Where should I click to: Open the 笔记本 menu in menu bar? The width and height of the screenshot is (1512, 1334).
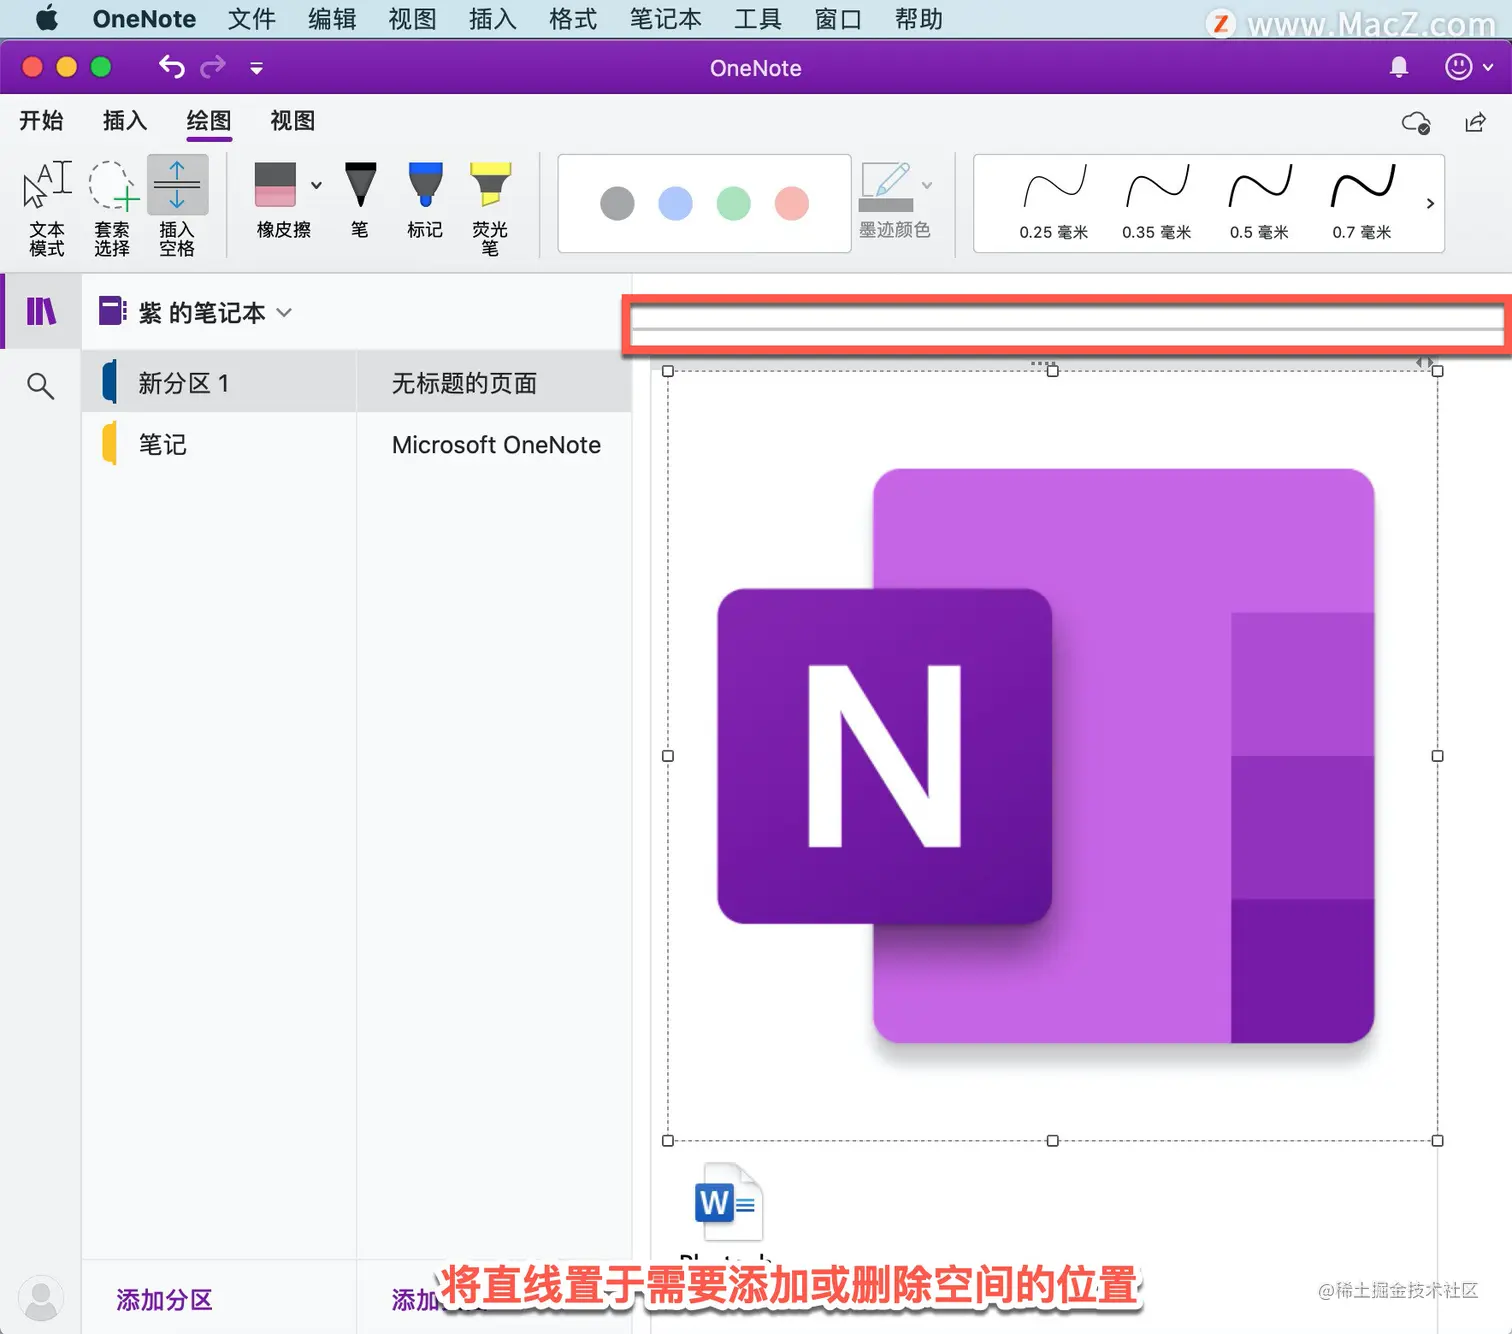(x=665, y=19)
